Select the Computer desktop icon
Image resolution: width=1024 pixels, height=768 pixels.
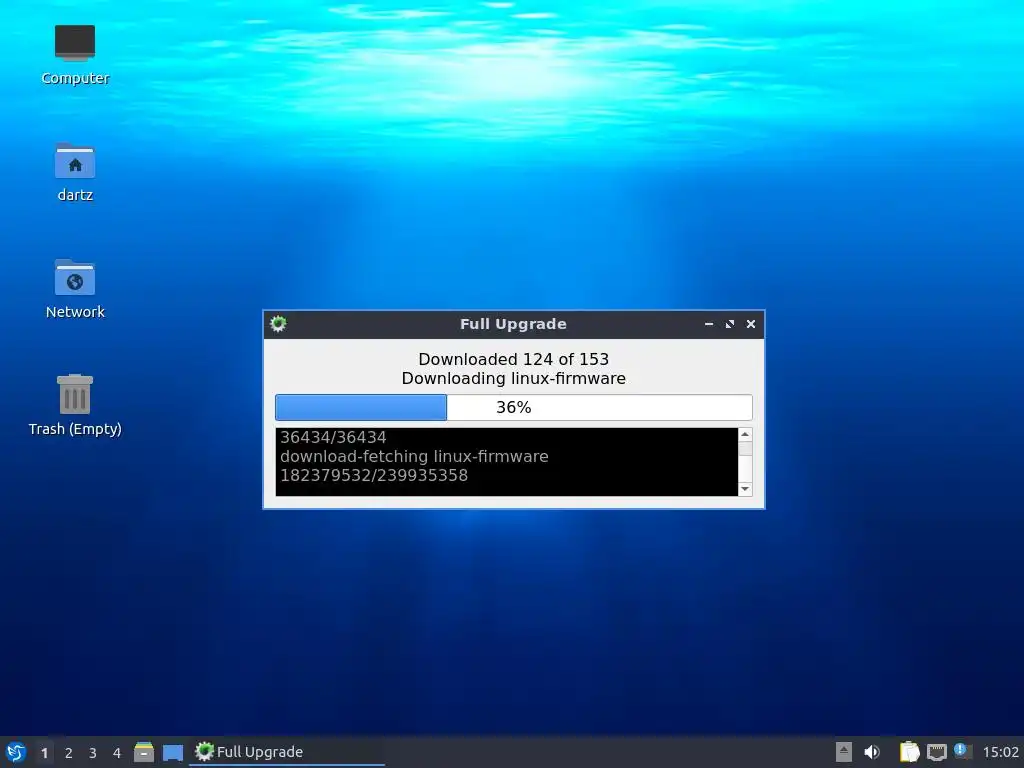(75, 55)
